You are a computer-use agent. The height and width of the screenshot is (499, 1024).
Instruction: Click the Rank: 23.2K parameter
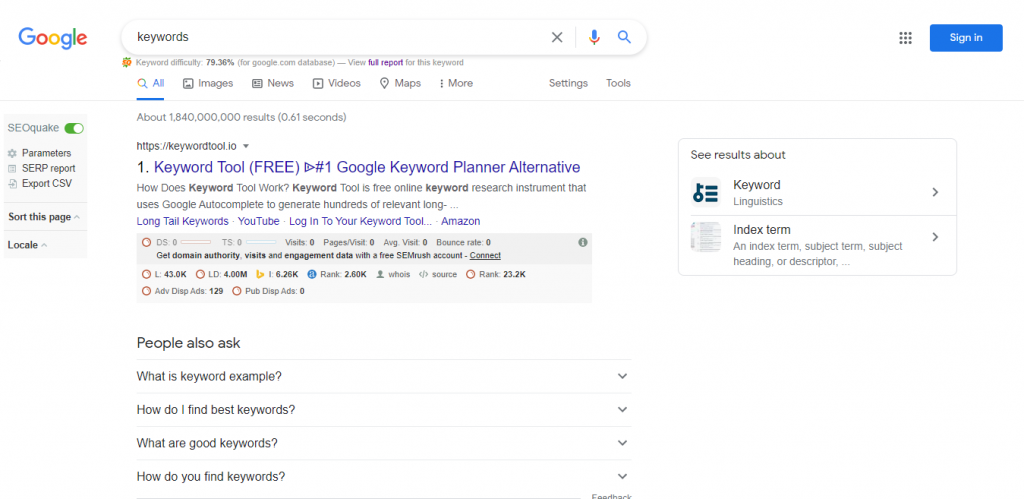pyautogui.click(x=496, y=274)
